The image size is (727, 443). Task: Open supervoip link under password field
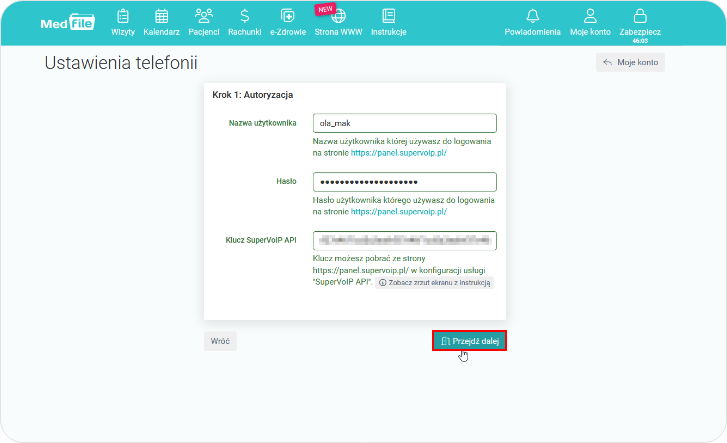[x=398, y=212]
